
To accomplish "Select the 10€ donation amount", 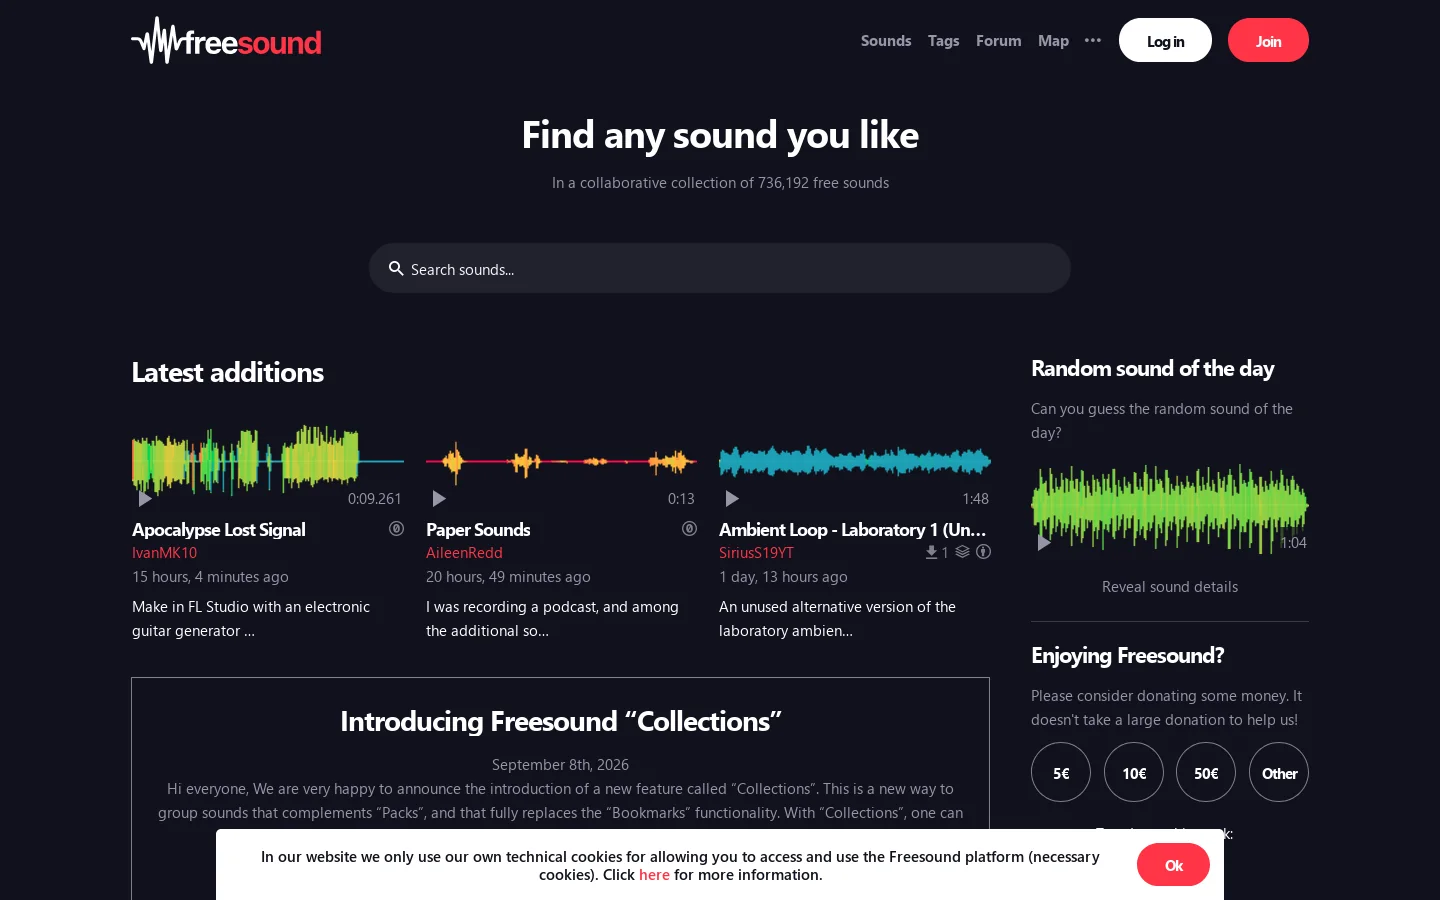I will click(1134, 772).
